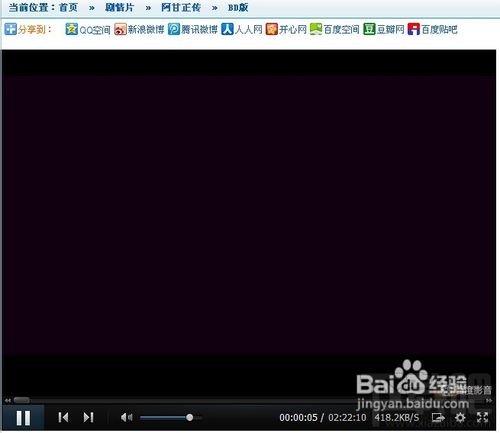Mute audio using the speaker icon
The image size is (500, 433).
coord(126,417)
